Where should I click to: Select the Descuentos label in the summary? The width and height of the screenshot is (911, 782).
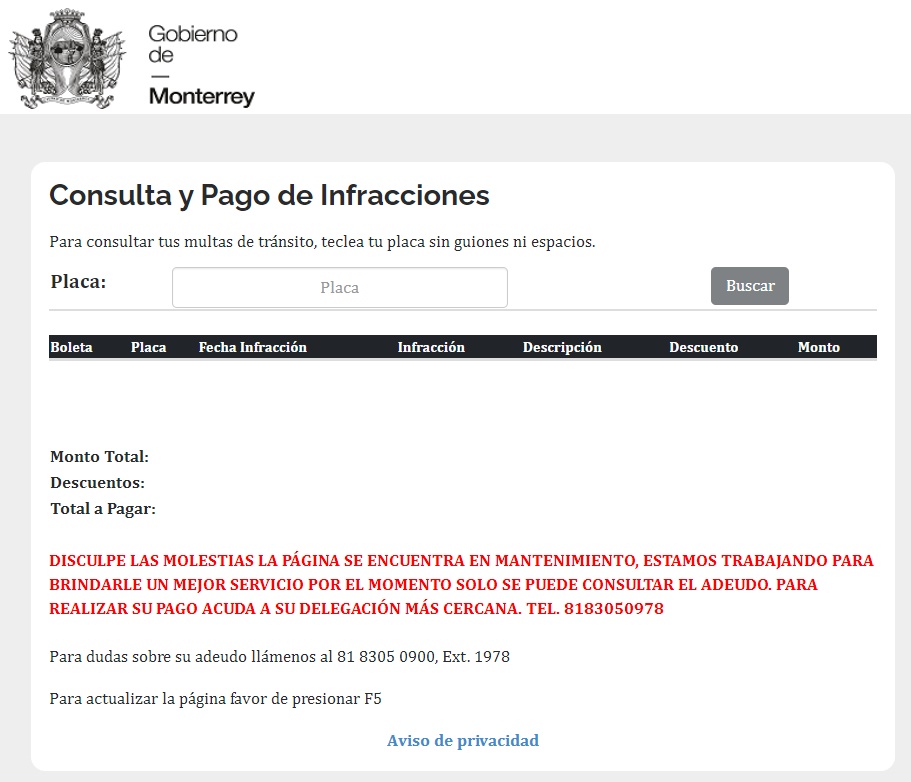coord(97,483)
